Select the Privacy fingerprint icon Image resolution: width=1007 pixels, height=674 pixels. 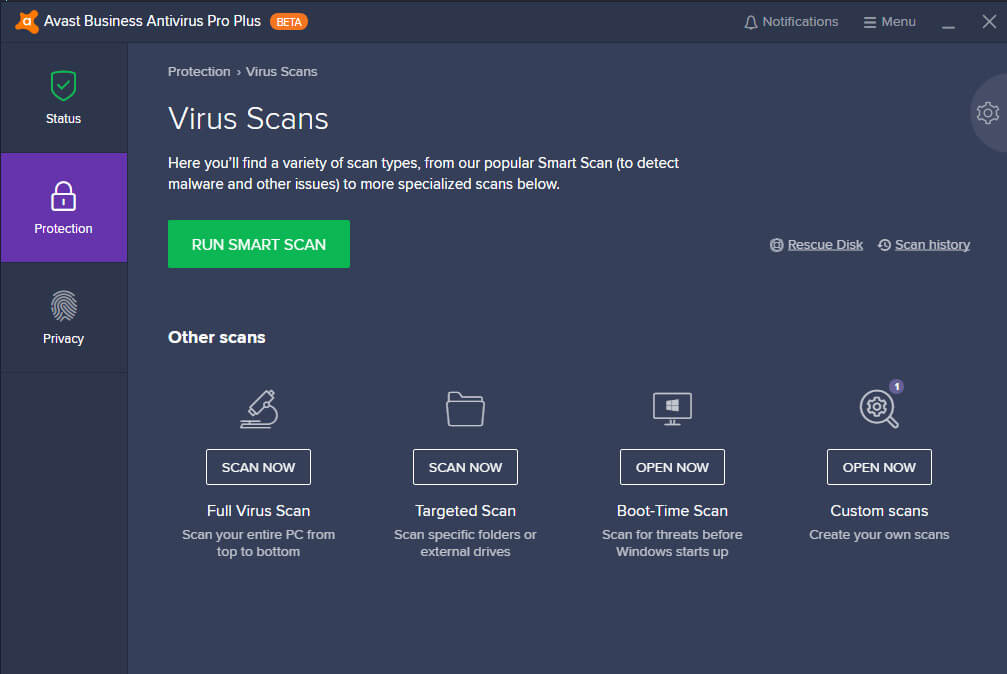coord(63,307)
